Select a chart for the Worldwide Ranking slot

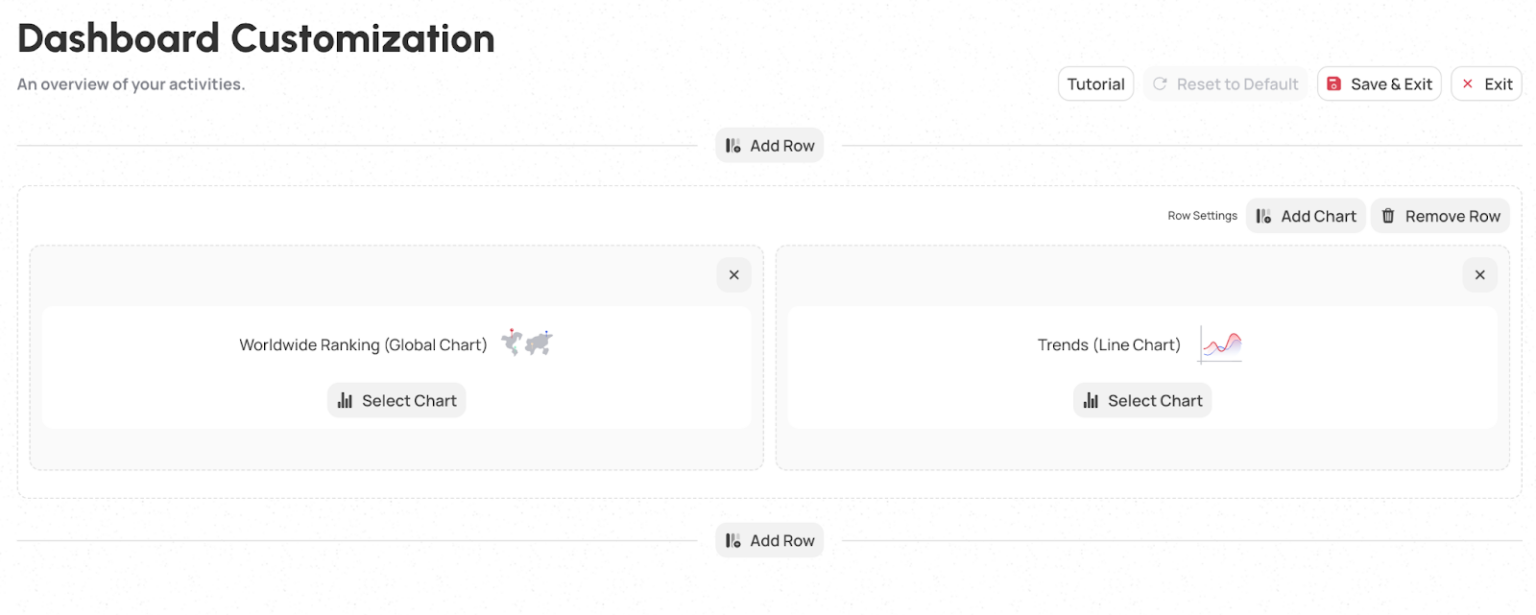click(396, 400)
